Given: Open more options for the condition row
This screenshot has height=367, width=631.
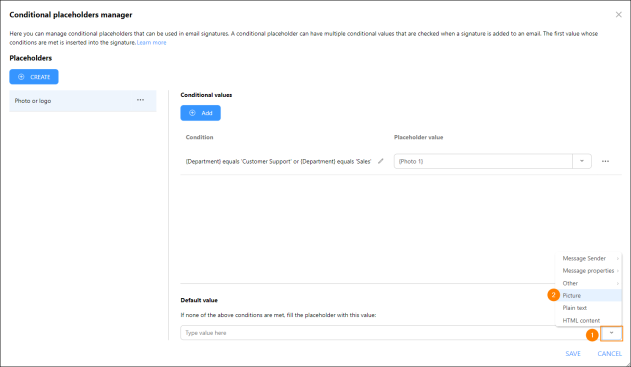Looking at the screenshot, I should 605,161.
